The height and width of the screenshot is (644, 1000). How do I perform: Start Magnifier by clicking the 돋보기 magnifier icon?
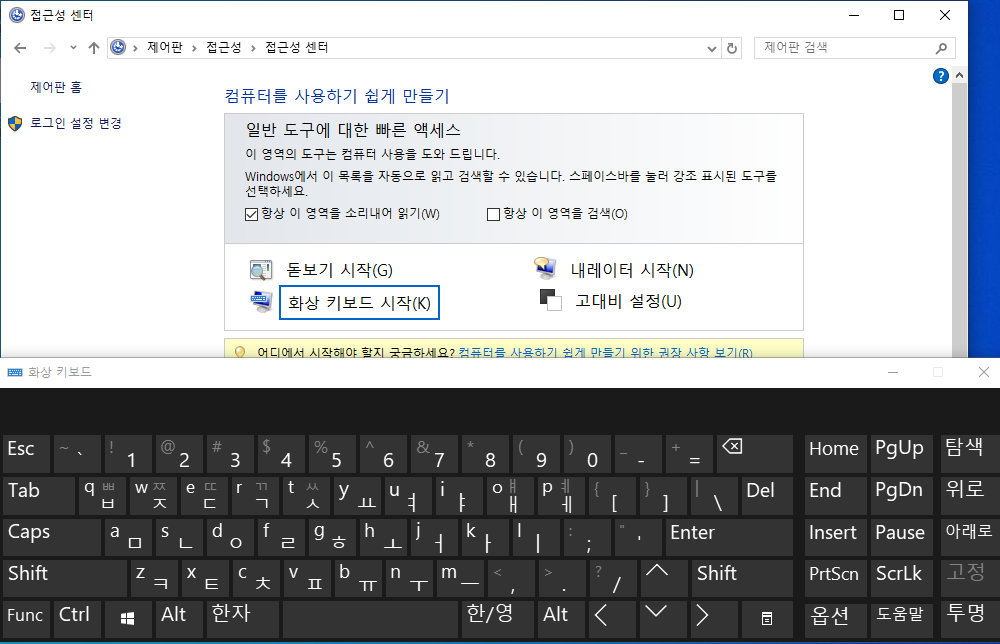click(x=261, y=269)
